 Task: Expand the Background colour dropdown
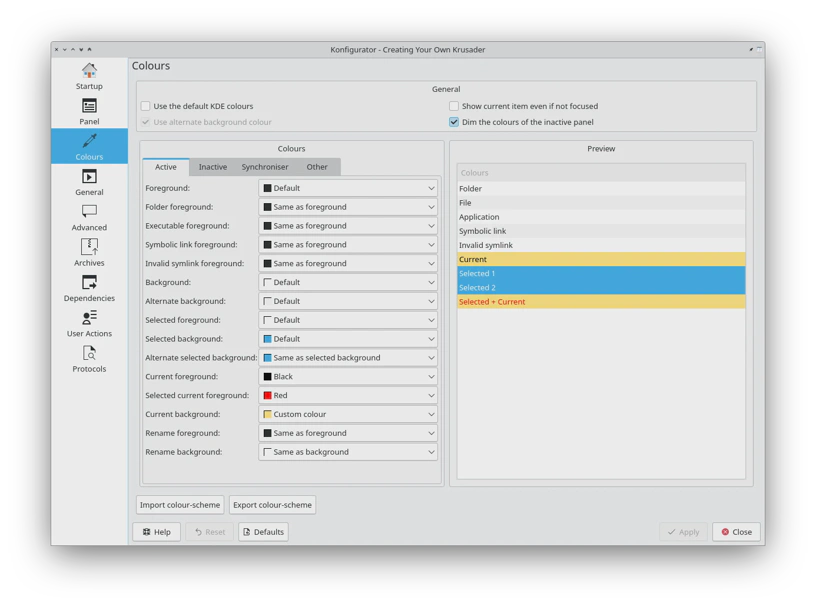click(x=348, y=282)
